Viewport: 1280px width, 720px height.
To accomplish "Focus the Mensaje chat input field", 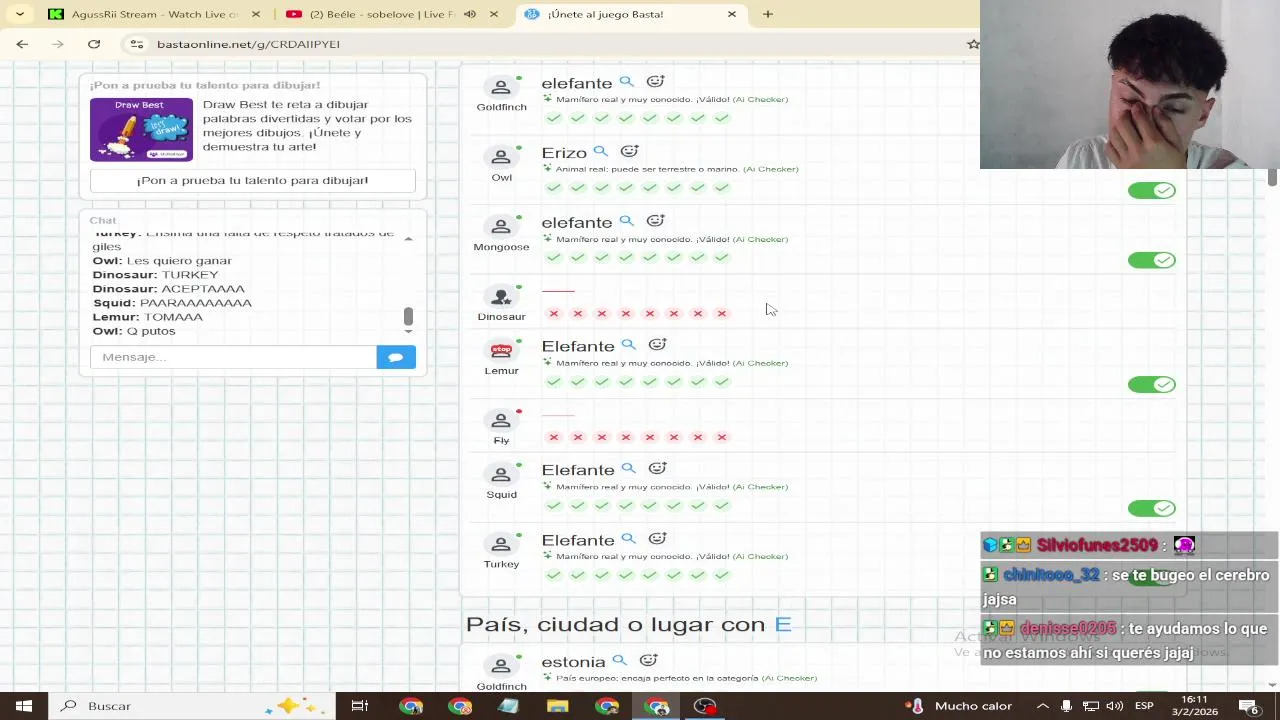I will click(233, 357).
